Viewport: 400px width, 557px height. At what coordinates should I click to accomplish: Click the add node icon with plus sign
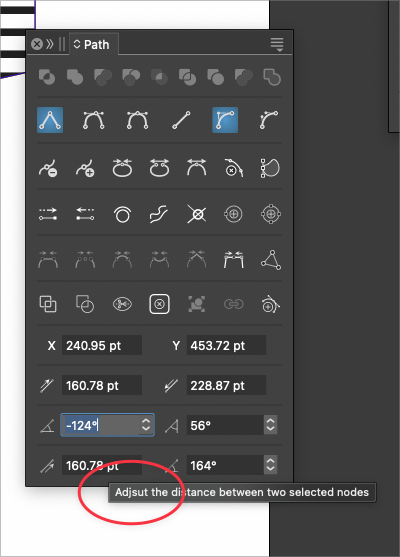(85, 168)
